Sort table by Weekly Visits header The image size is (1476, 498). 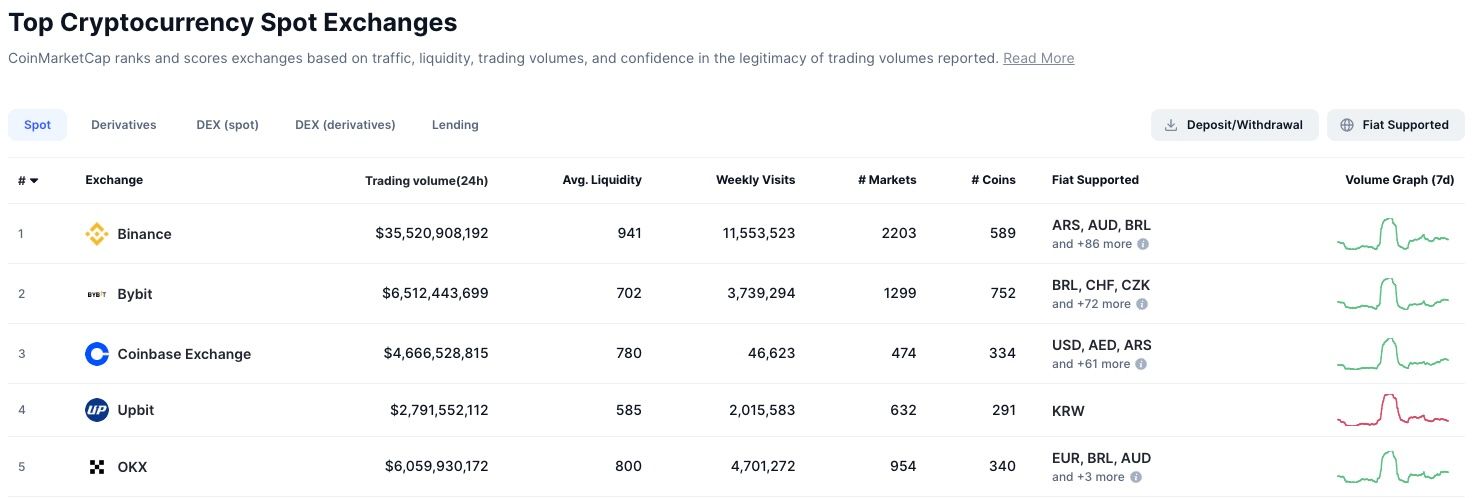pyautogui.click(x=755, y=180)
